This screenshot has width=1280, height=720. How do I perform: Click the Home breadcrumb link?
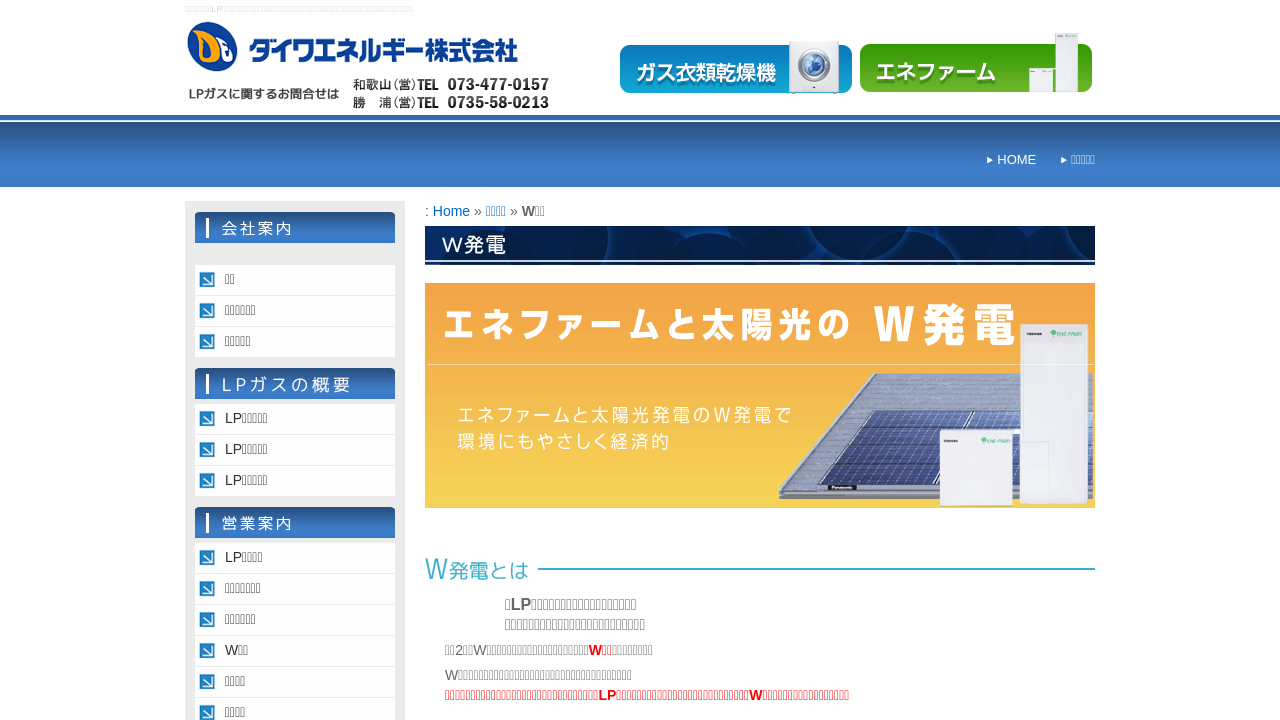point(451,211)
